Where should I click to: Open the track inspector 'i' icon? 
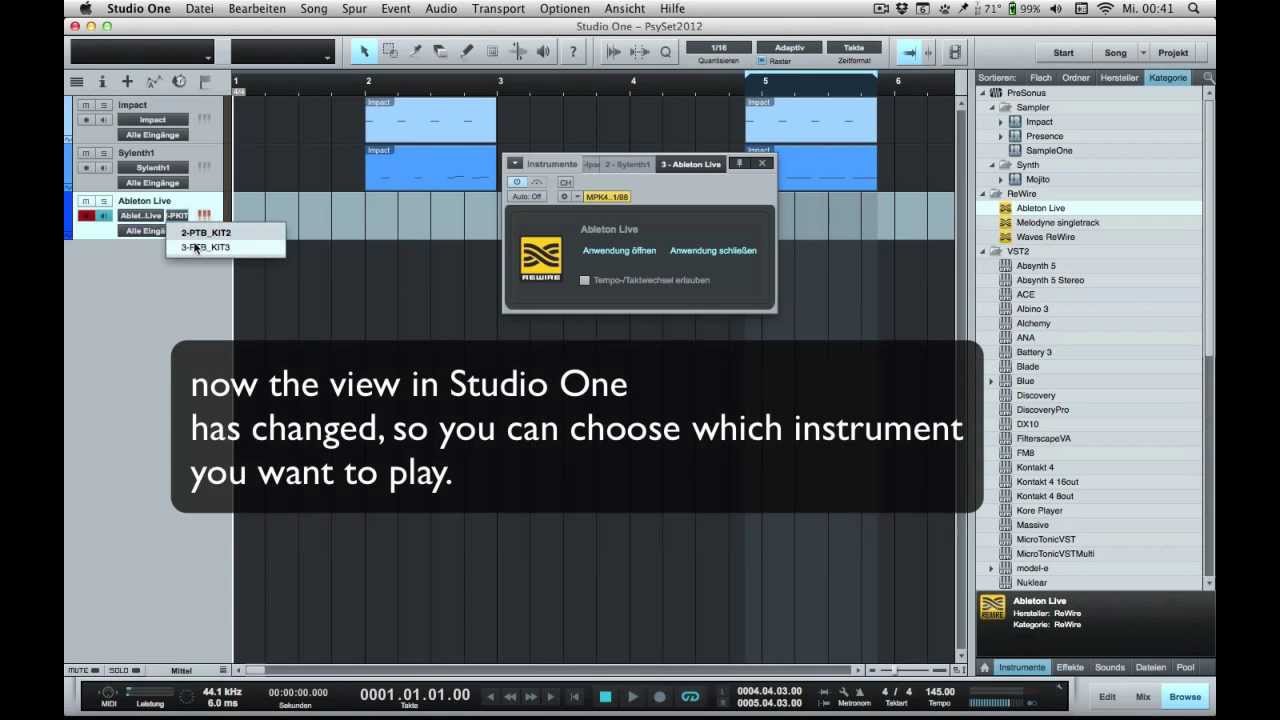tap(102, 82)
